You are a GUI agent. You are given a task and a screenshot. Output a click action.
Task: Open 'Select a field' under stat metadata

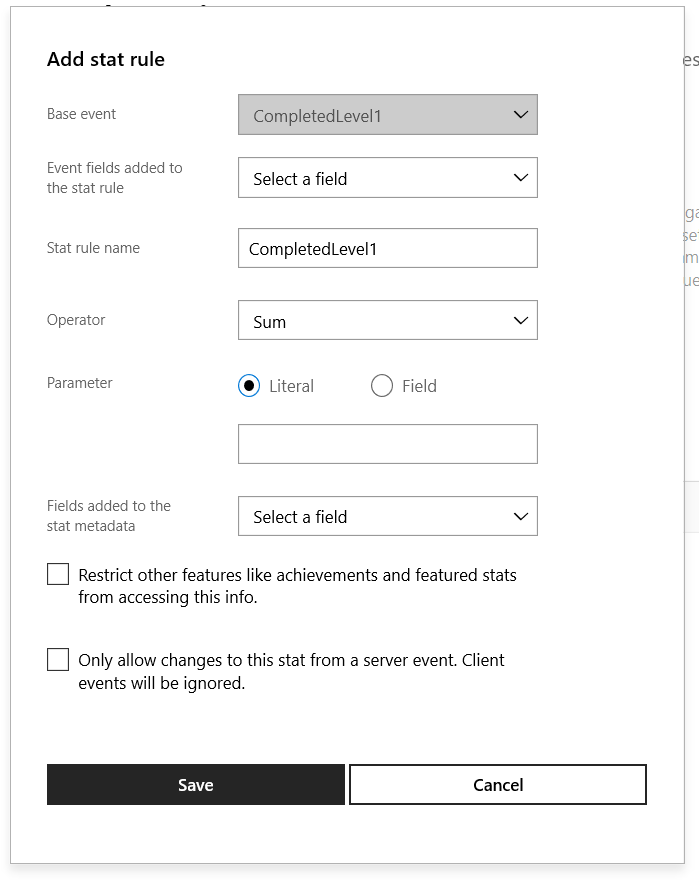click(x=388, y=516)
